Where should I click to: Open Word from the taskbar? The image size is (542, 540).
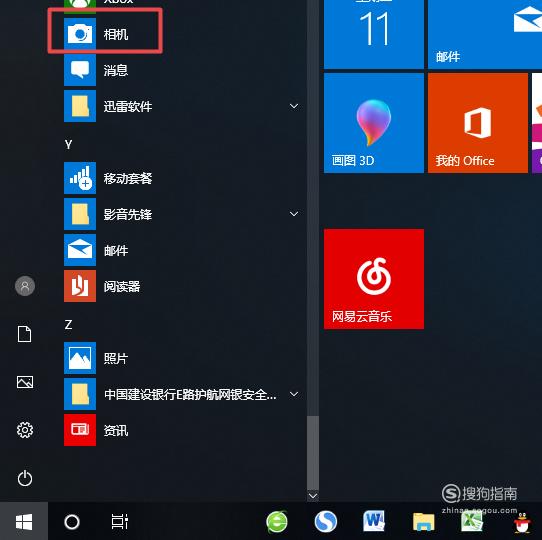coord(374,521)
